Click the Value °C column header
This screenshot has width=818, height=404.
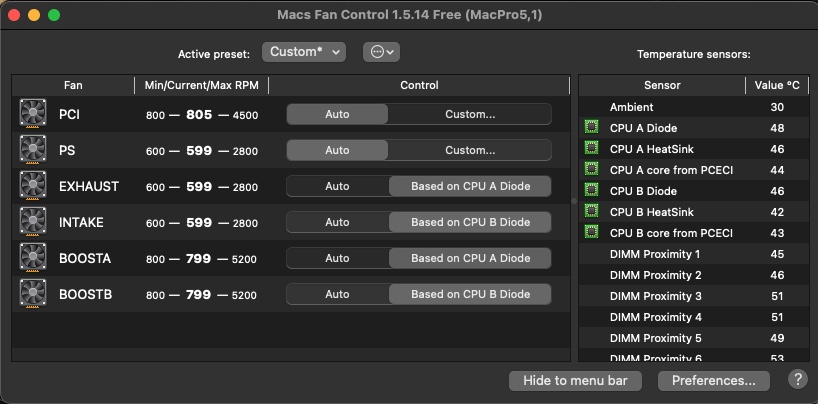pos(777,85)
